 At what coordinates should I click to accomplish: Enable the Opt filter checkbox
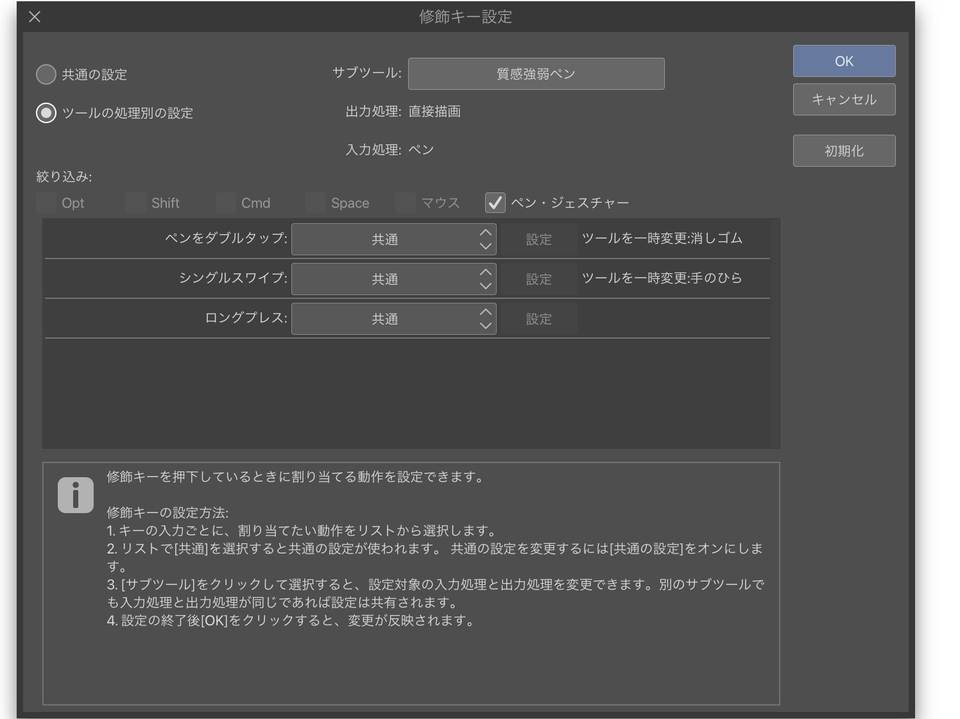click(x=48, y=201)
